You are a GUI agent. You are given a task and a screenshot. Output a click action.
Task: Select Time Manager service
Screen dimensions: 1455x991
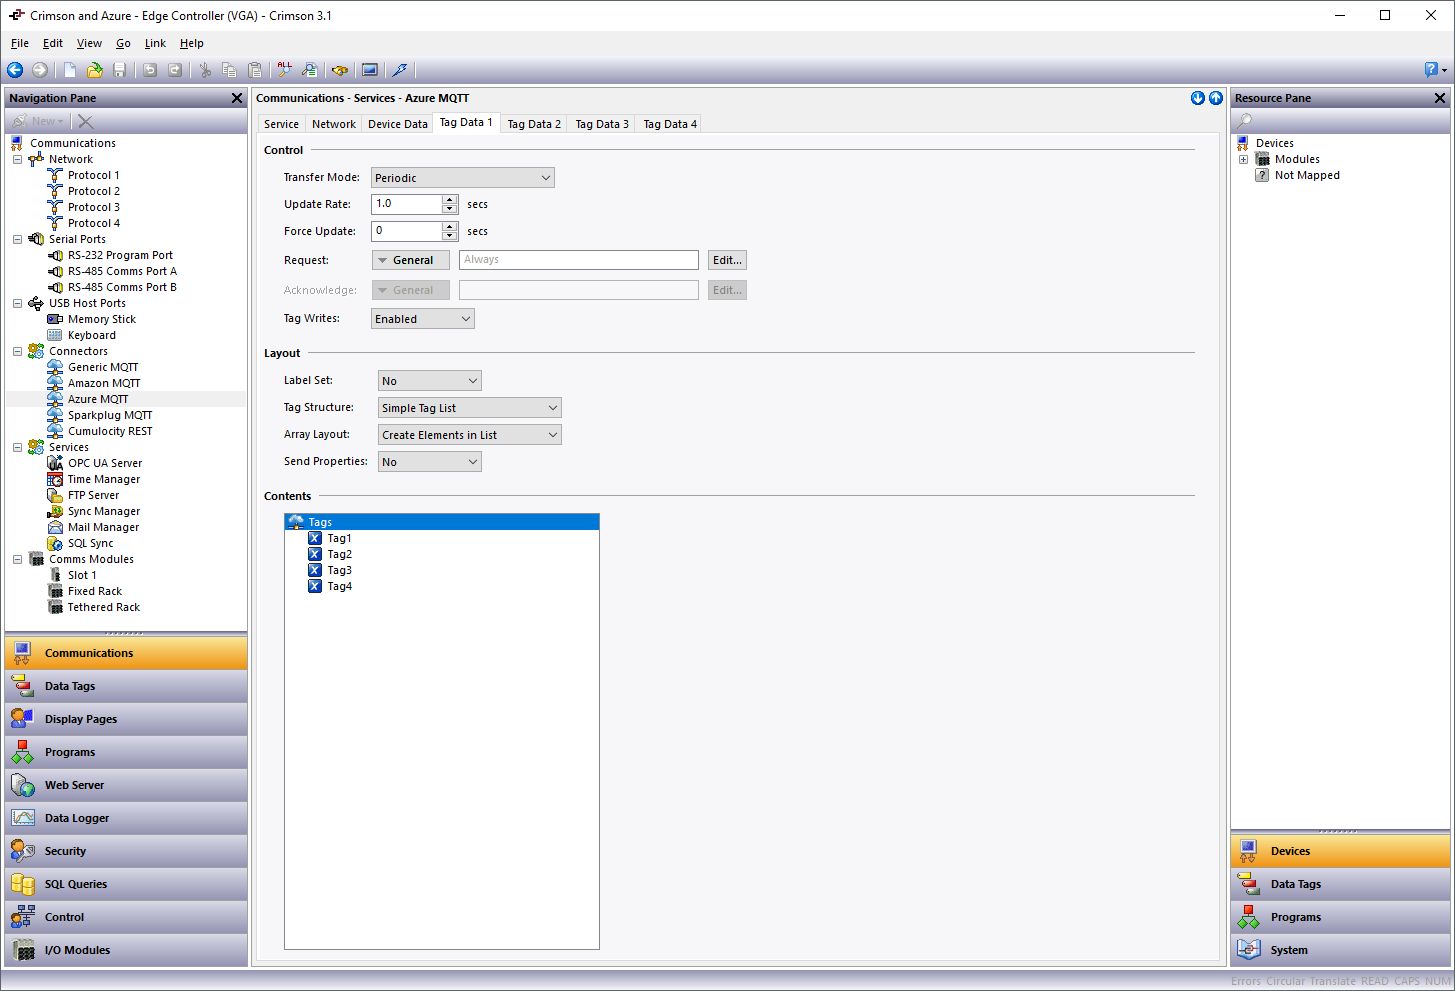click(x=104, y=479)
